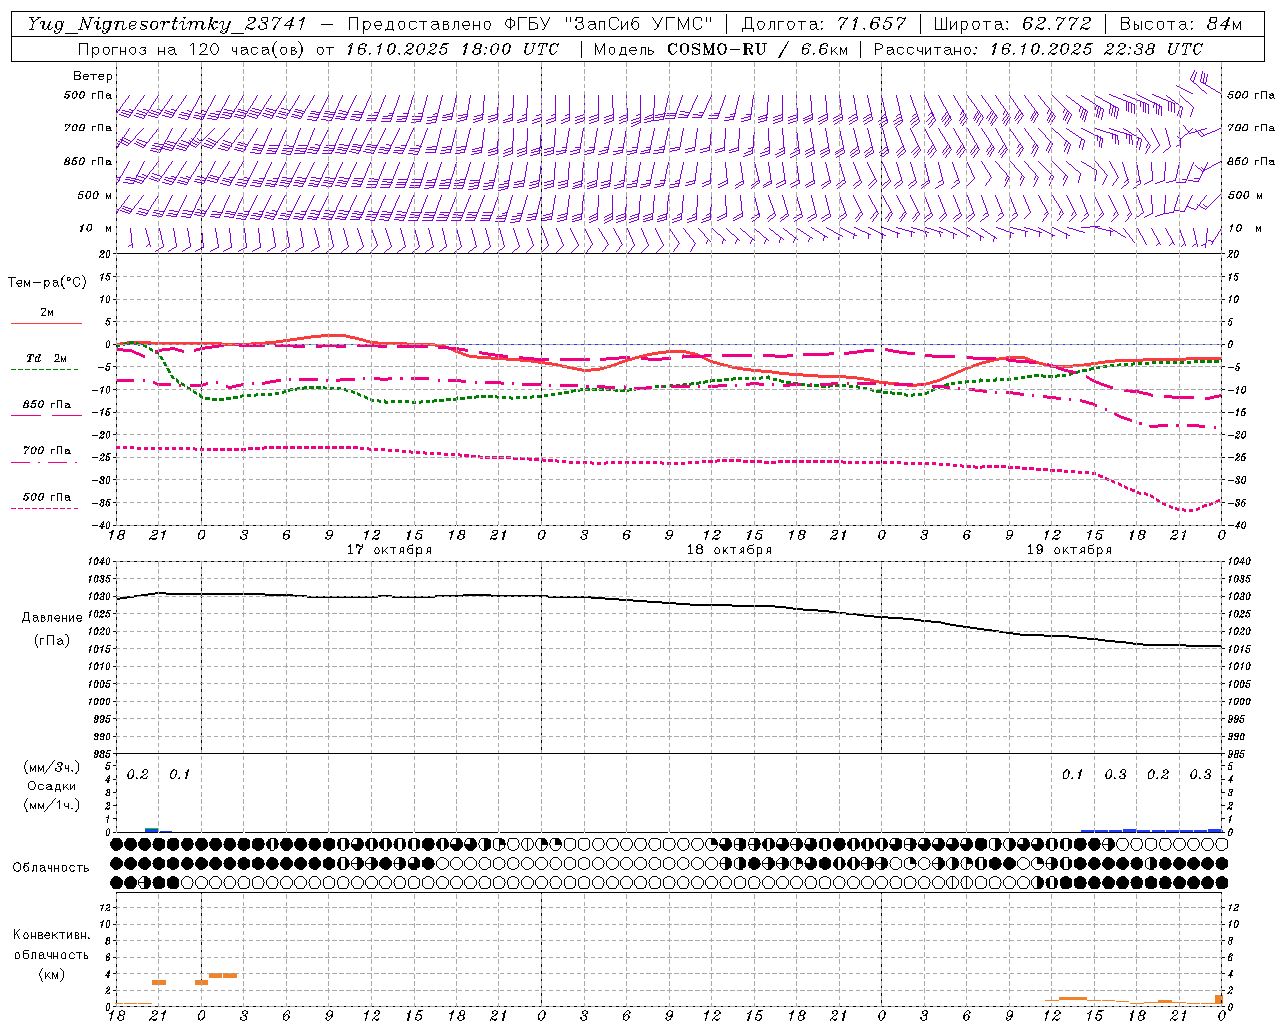Click the 'Рассчитано: 16.10.2025 22:38 UTC' timestamp
This screenshot has width=1280, height=1024.
click(1038, 49)
